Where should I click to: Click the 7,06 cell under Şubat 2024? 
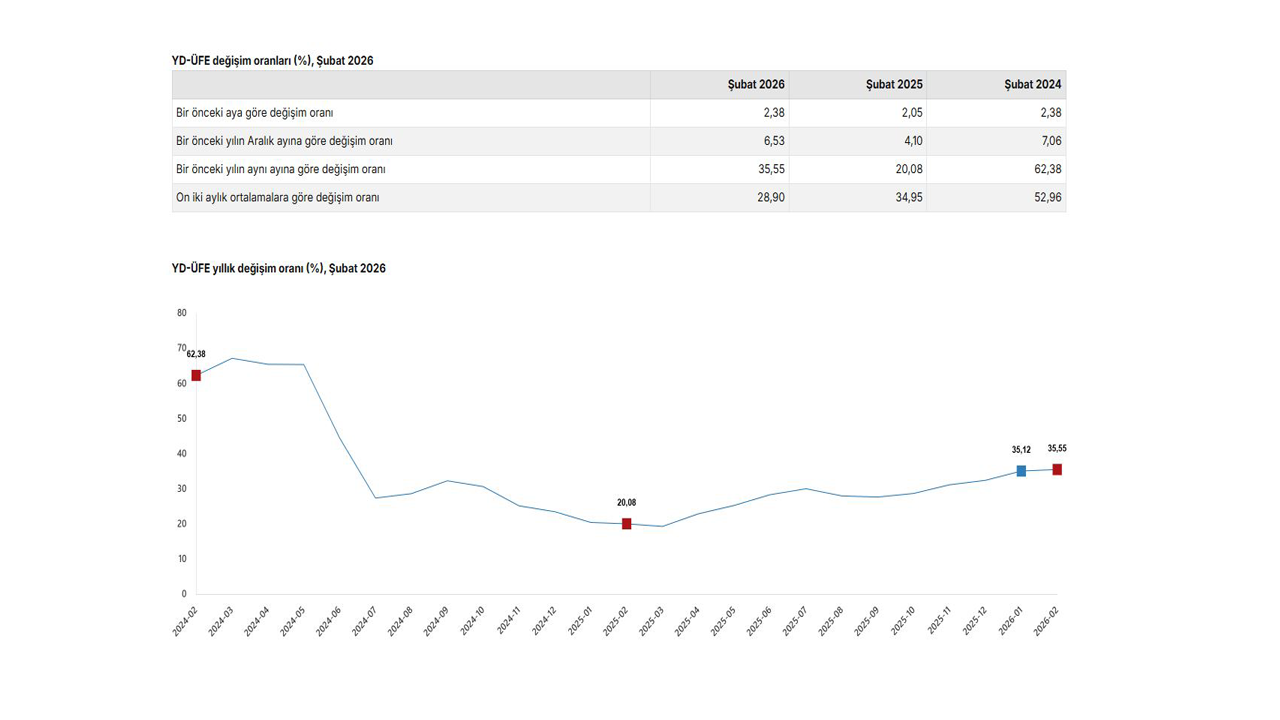(1050, 141)
